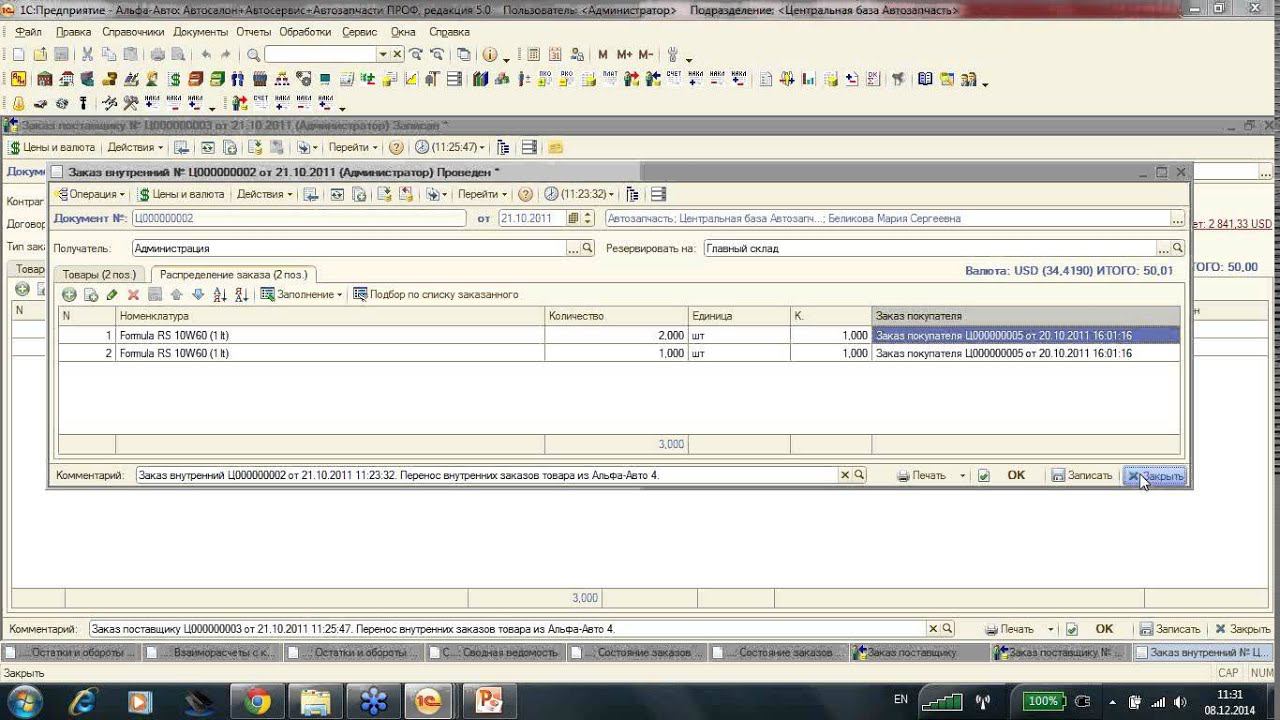
Task: Click the PowerPoint icon in taskbar
Action: click(490, 702)
